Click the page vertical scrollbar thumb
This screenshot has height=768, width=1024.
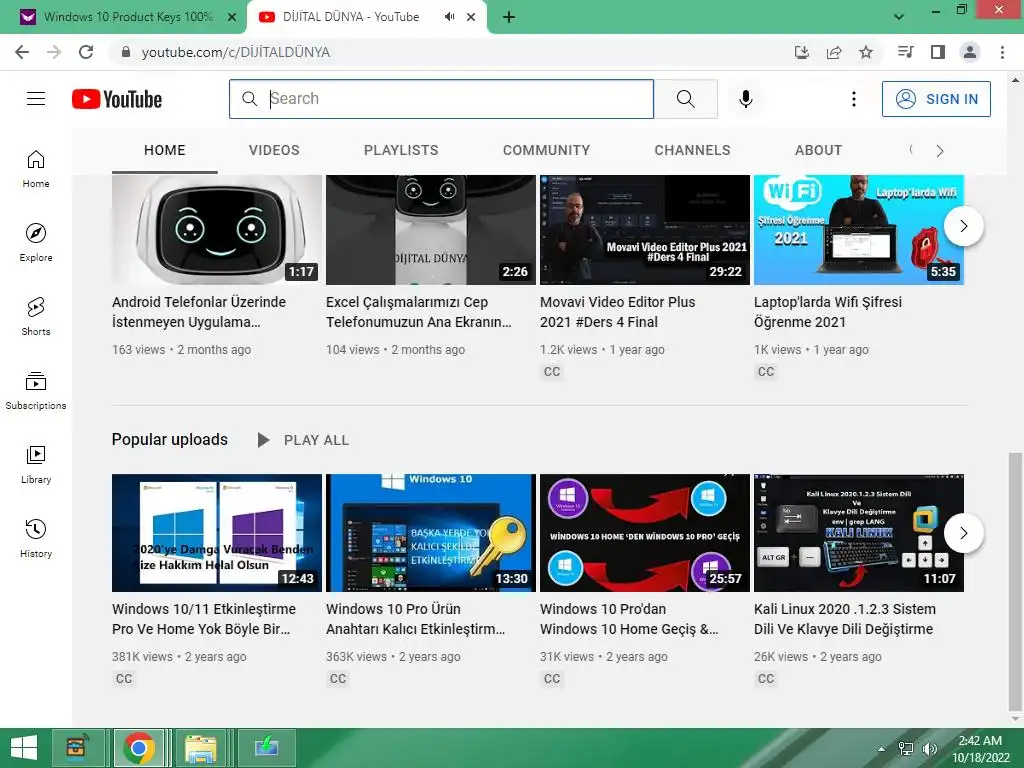[x=1015, y=581]
